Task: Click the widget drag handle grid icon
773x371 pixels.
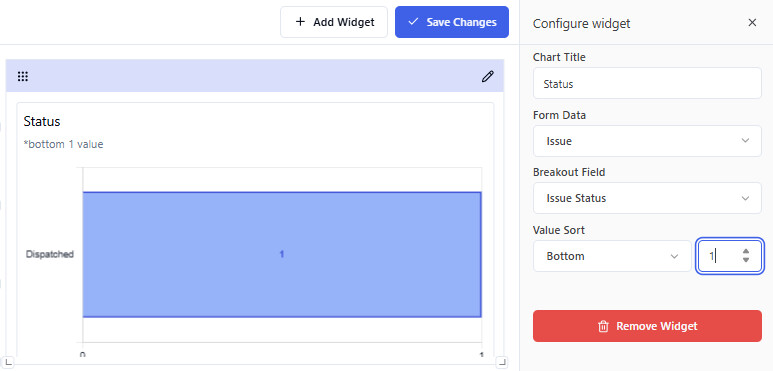Action: tap(23, 76)
